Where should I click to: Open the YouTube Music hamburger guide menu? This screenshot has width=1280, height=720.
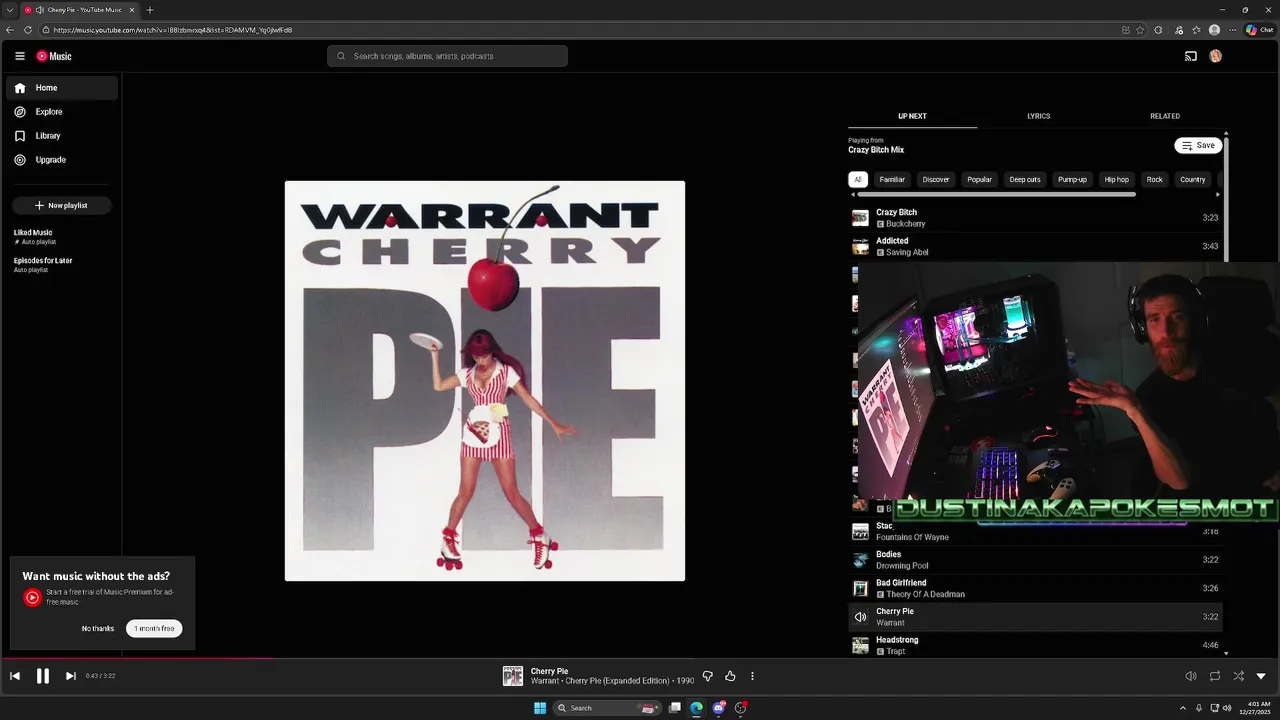coord(19,56)
